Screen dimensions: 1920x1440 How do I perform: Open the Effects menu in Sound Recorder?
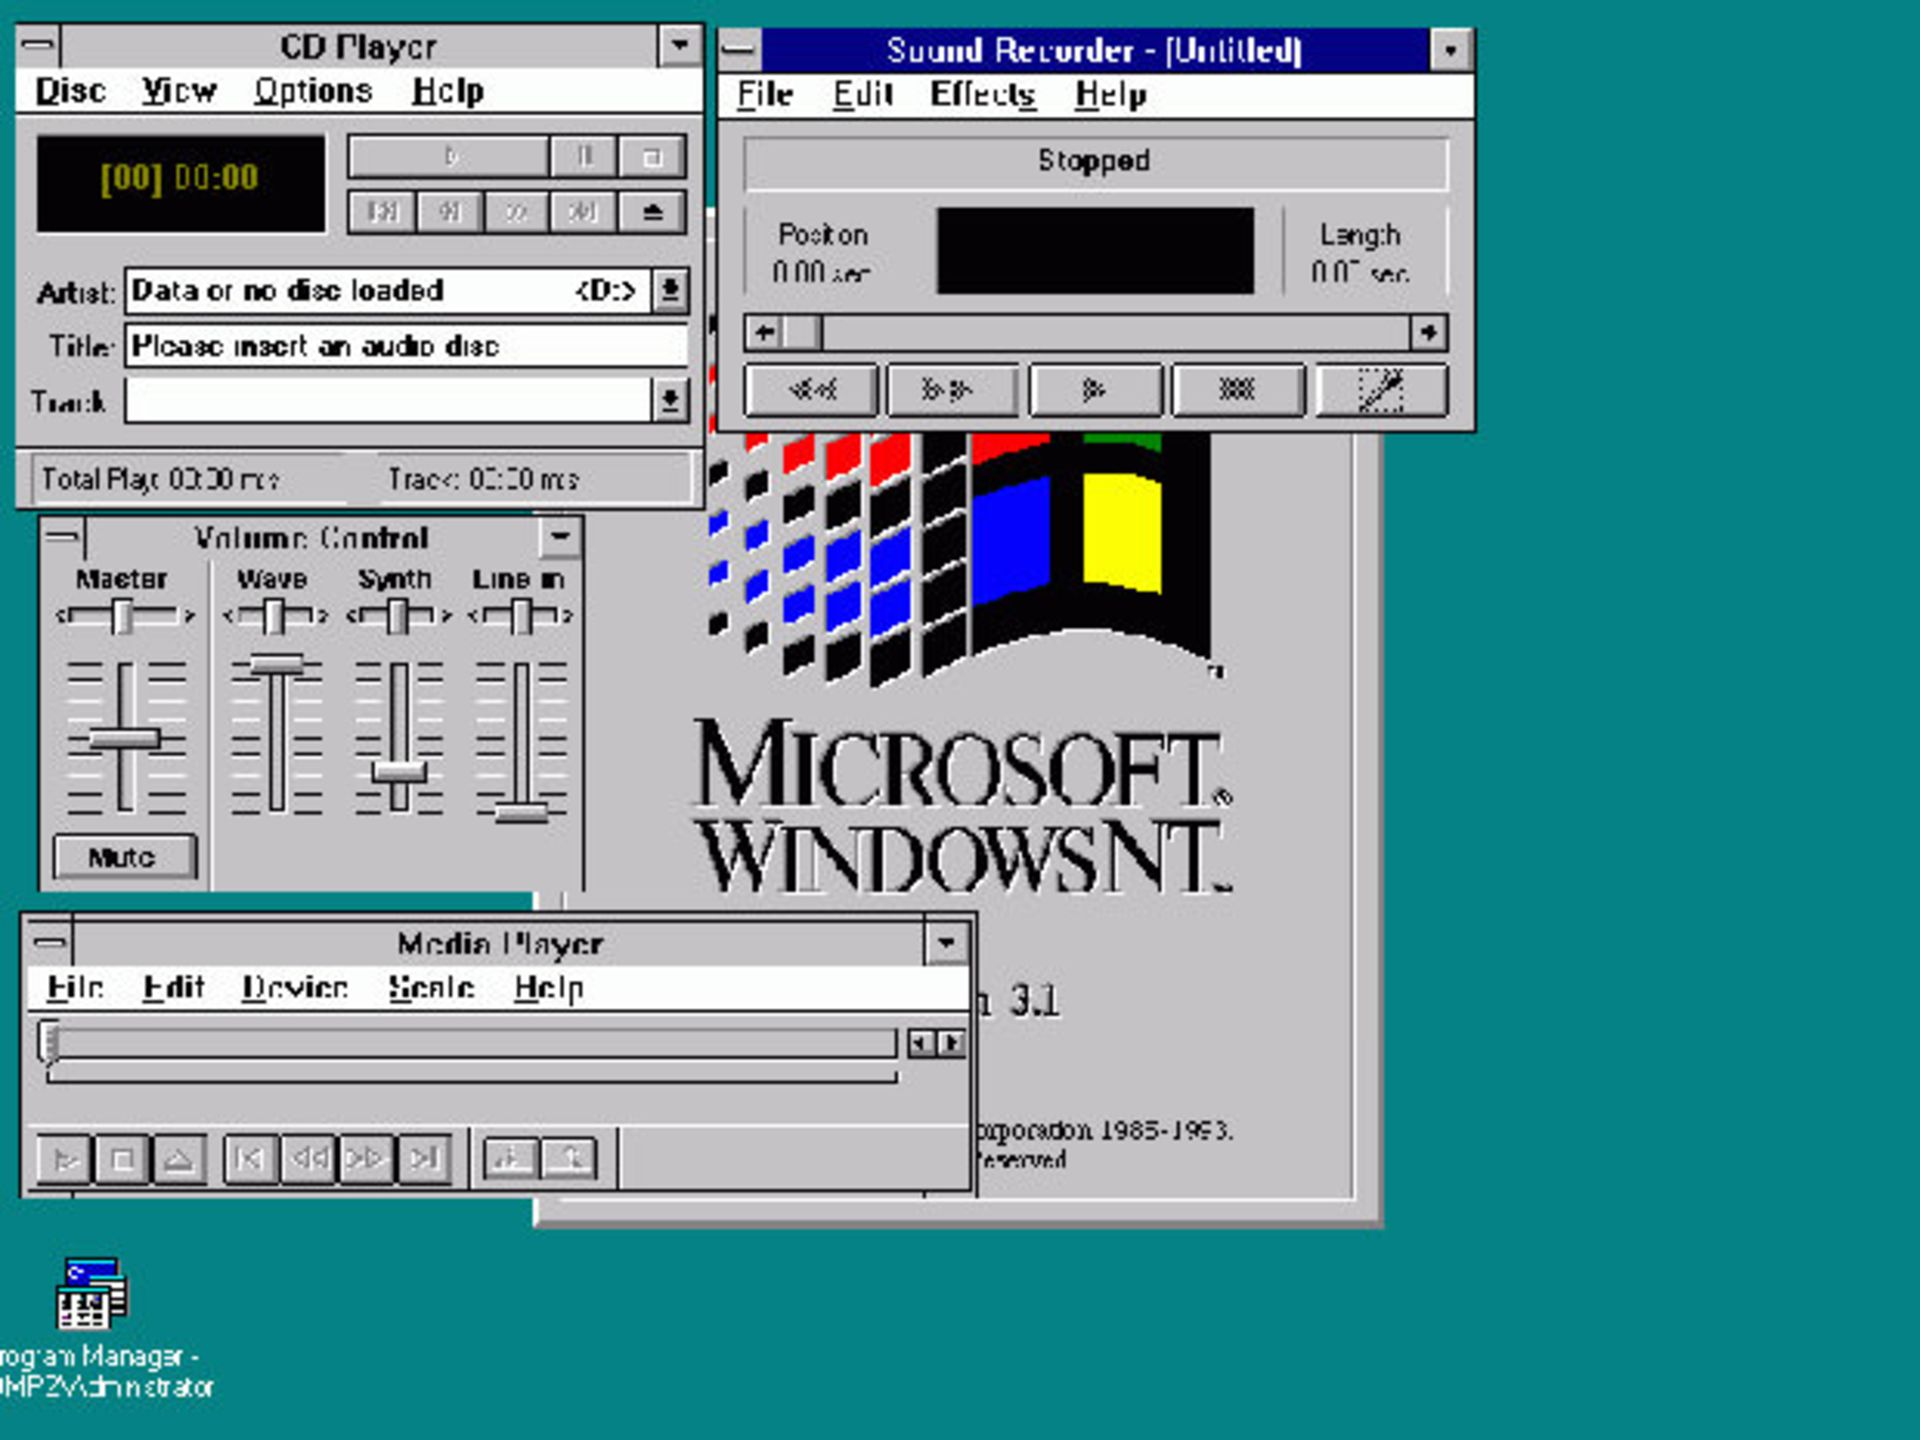(981, 94)
